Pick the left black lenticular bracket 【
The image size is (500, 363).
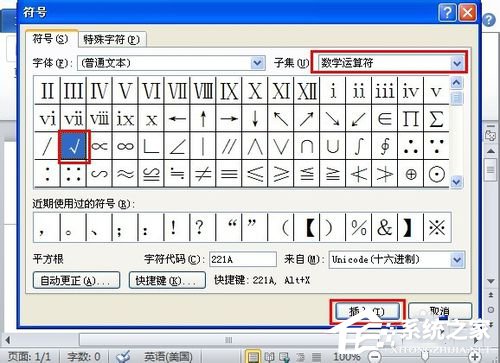(307, 228)
